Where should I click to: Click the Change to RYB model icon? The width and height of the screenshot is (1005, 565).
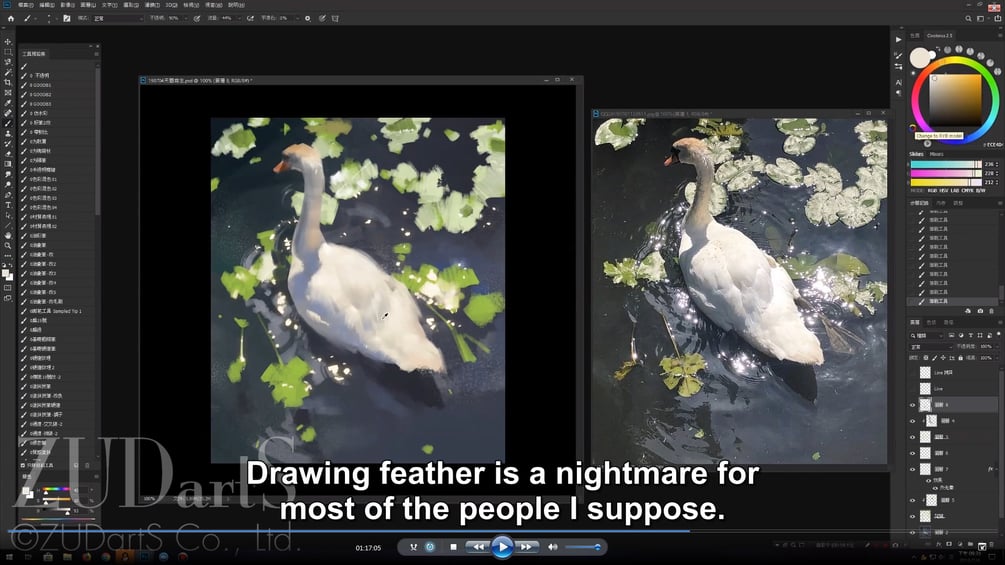[x=913, y=128]
